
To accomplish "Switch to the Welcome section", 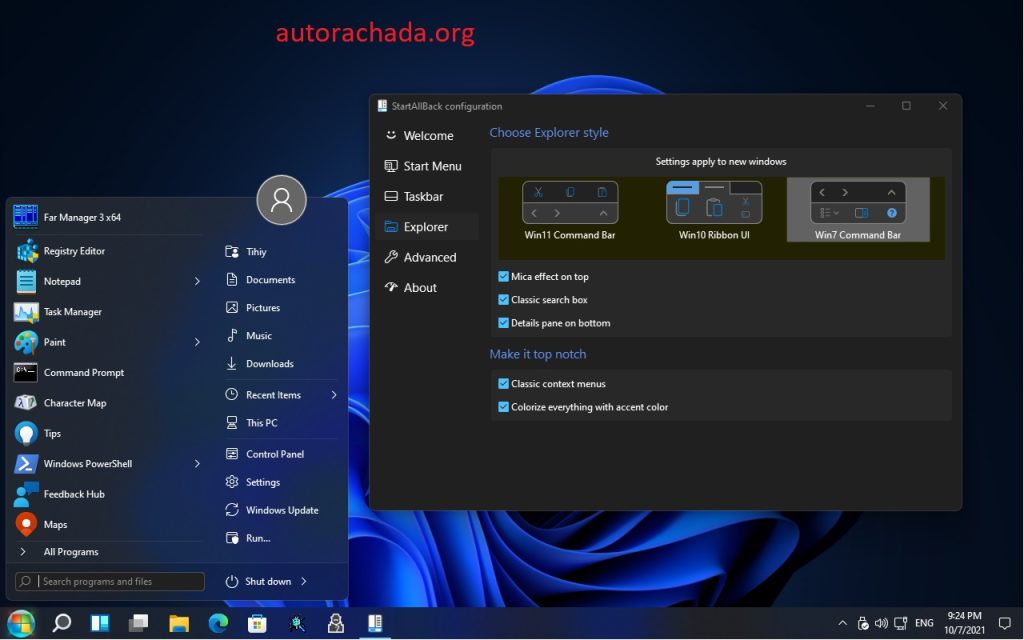I will coord(427,135).
